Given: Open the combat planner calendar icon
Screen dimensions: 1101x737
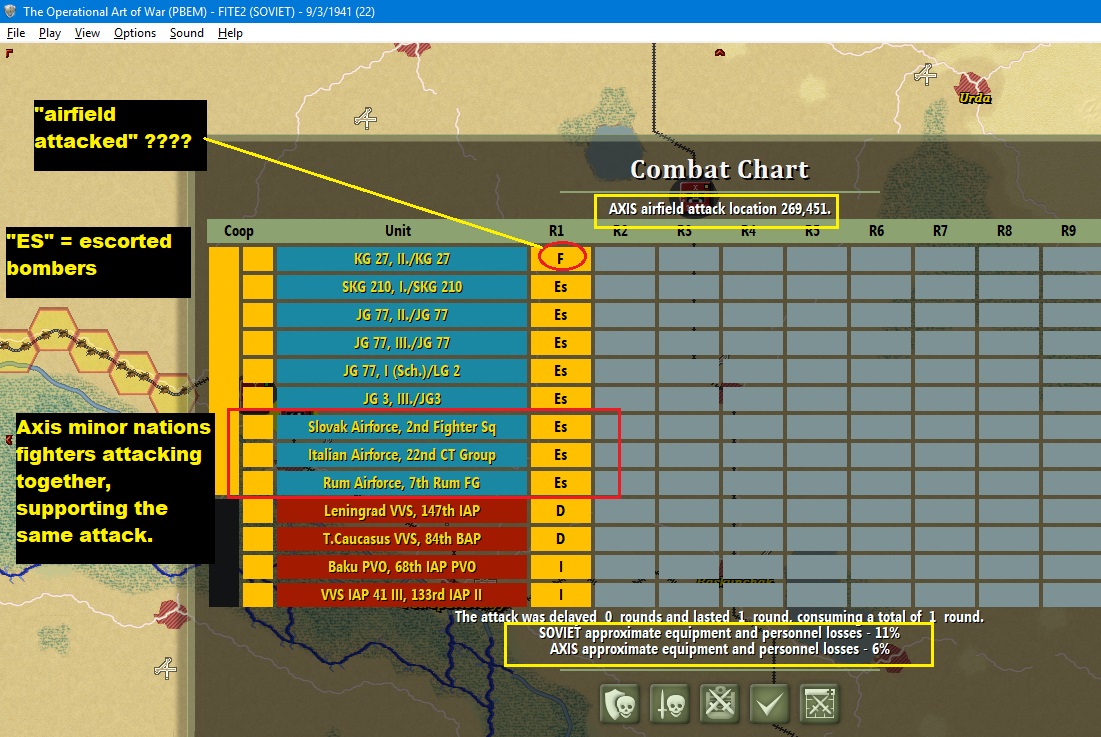Looking at the screenshot, I should [x=819, y=703].
